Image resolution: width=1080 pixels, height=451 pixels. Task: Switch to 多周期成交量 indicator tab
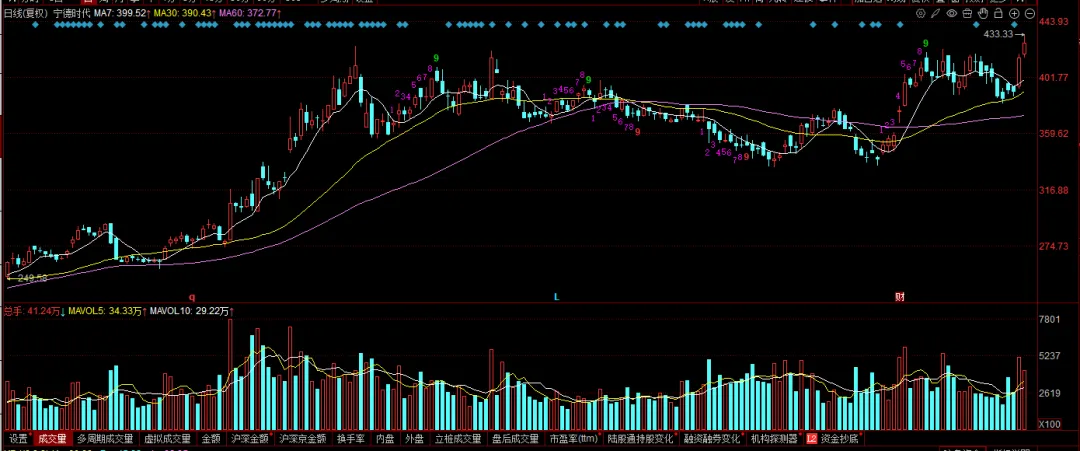105,438
